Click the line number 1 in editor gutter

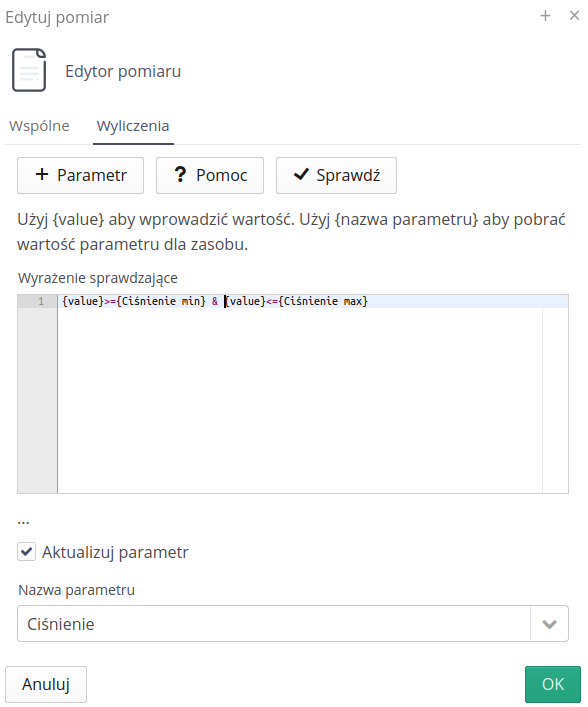41,301
